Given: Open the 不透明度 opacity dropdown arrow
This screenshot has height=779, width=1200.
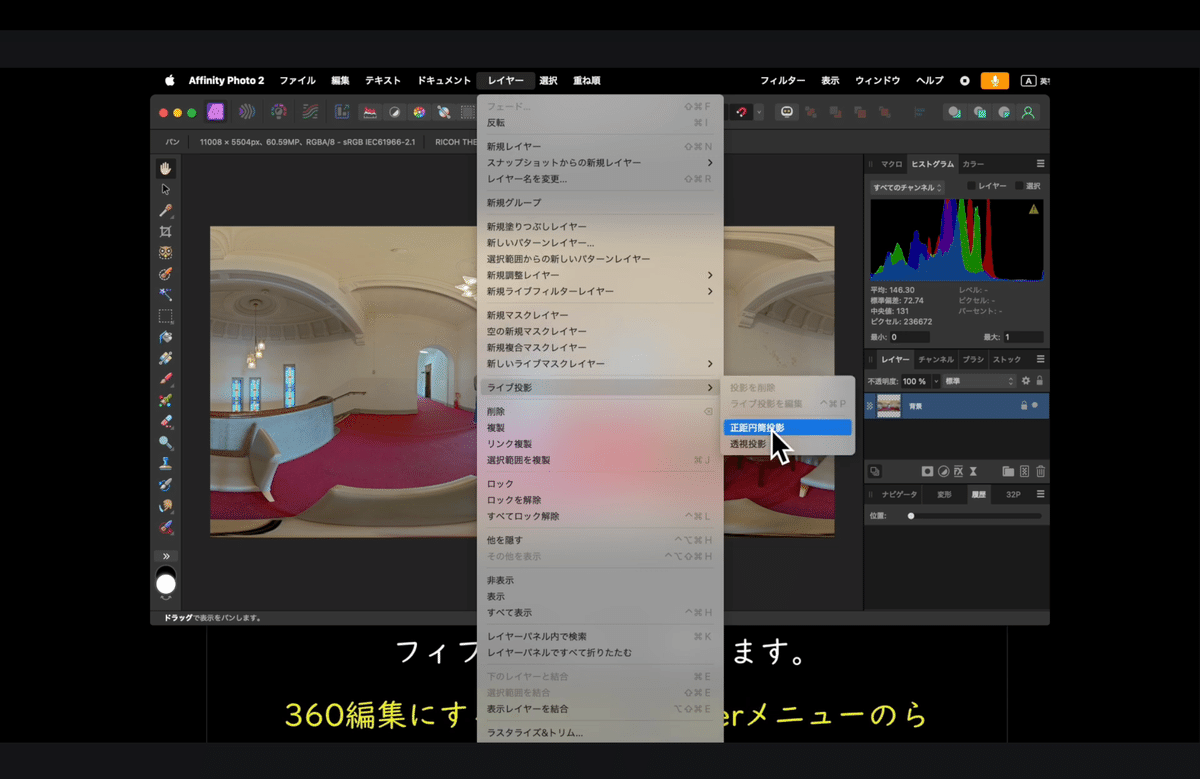Looking at the screenshot, I should coord(936,381).
